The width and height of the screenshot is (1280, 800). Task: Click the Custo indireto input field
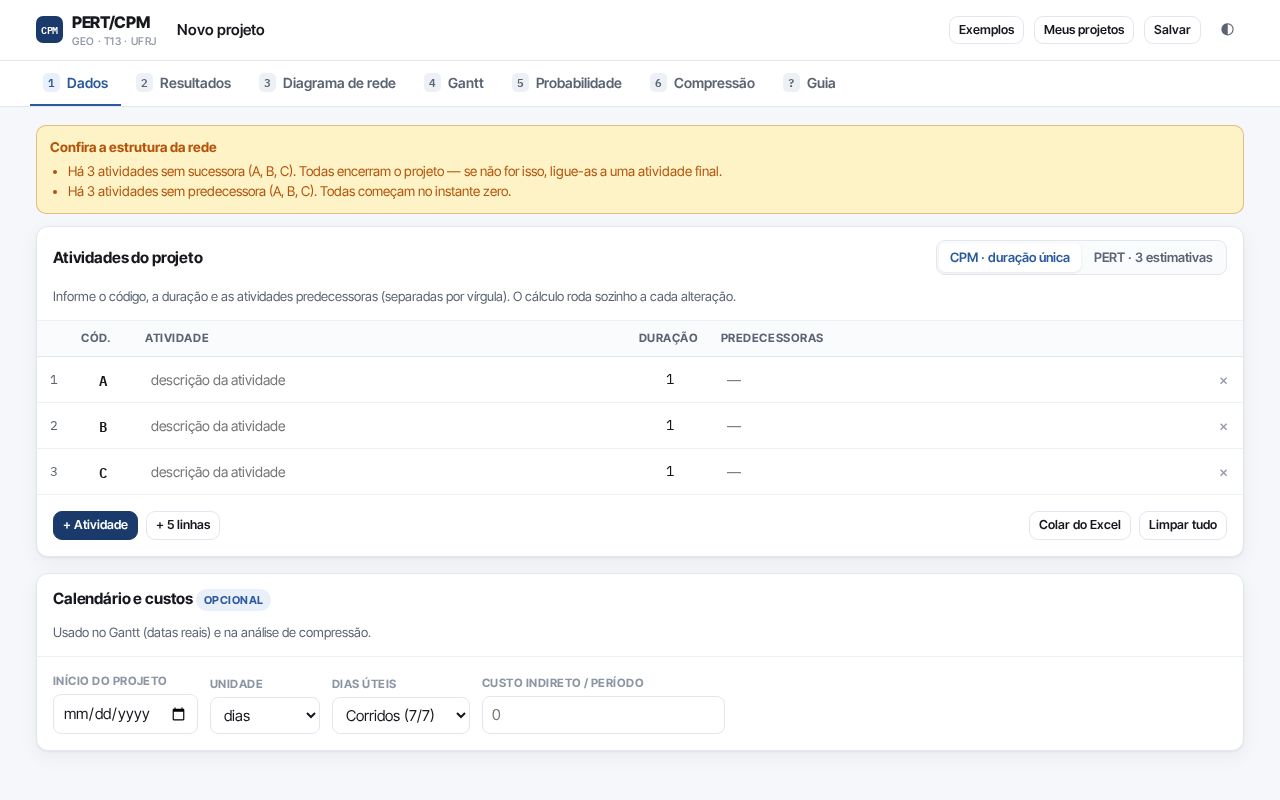[603, 715]
